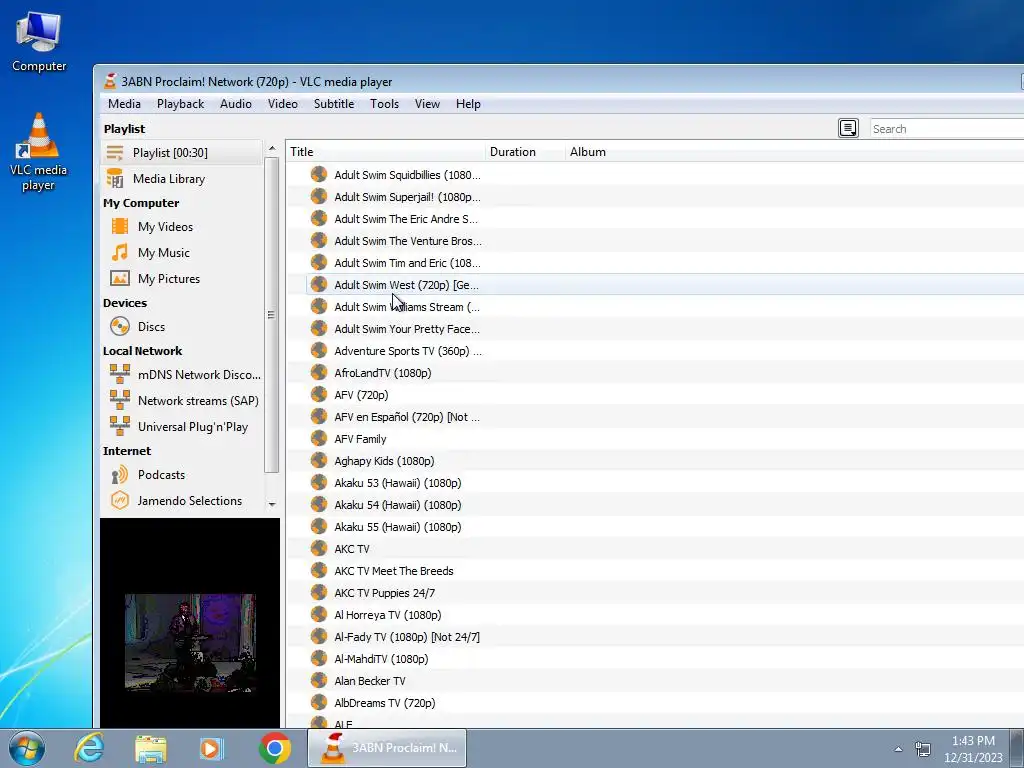Image resolution: width=1024 pixels, height=768 pixels.
Task: Click the Playlist list icon in sidebar
Action: point(115,153)
